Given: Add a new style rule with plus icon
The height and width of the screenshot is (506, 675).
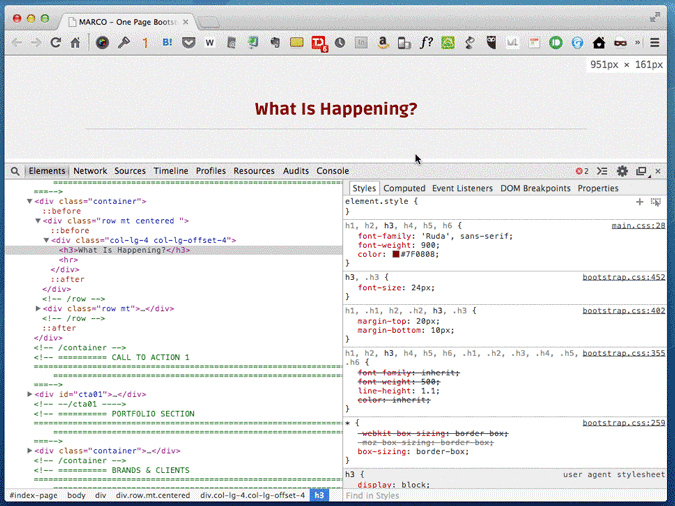Looking at the screenshot, I should pyautogui.click(x=640, y=202).
